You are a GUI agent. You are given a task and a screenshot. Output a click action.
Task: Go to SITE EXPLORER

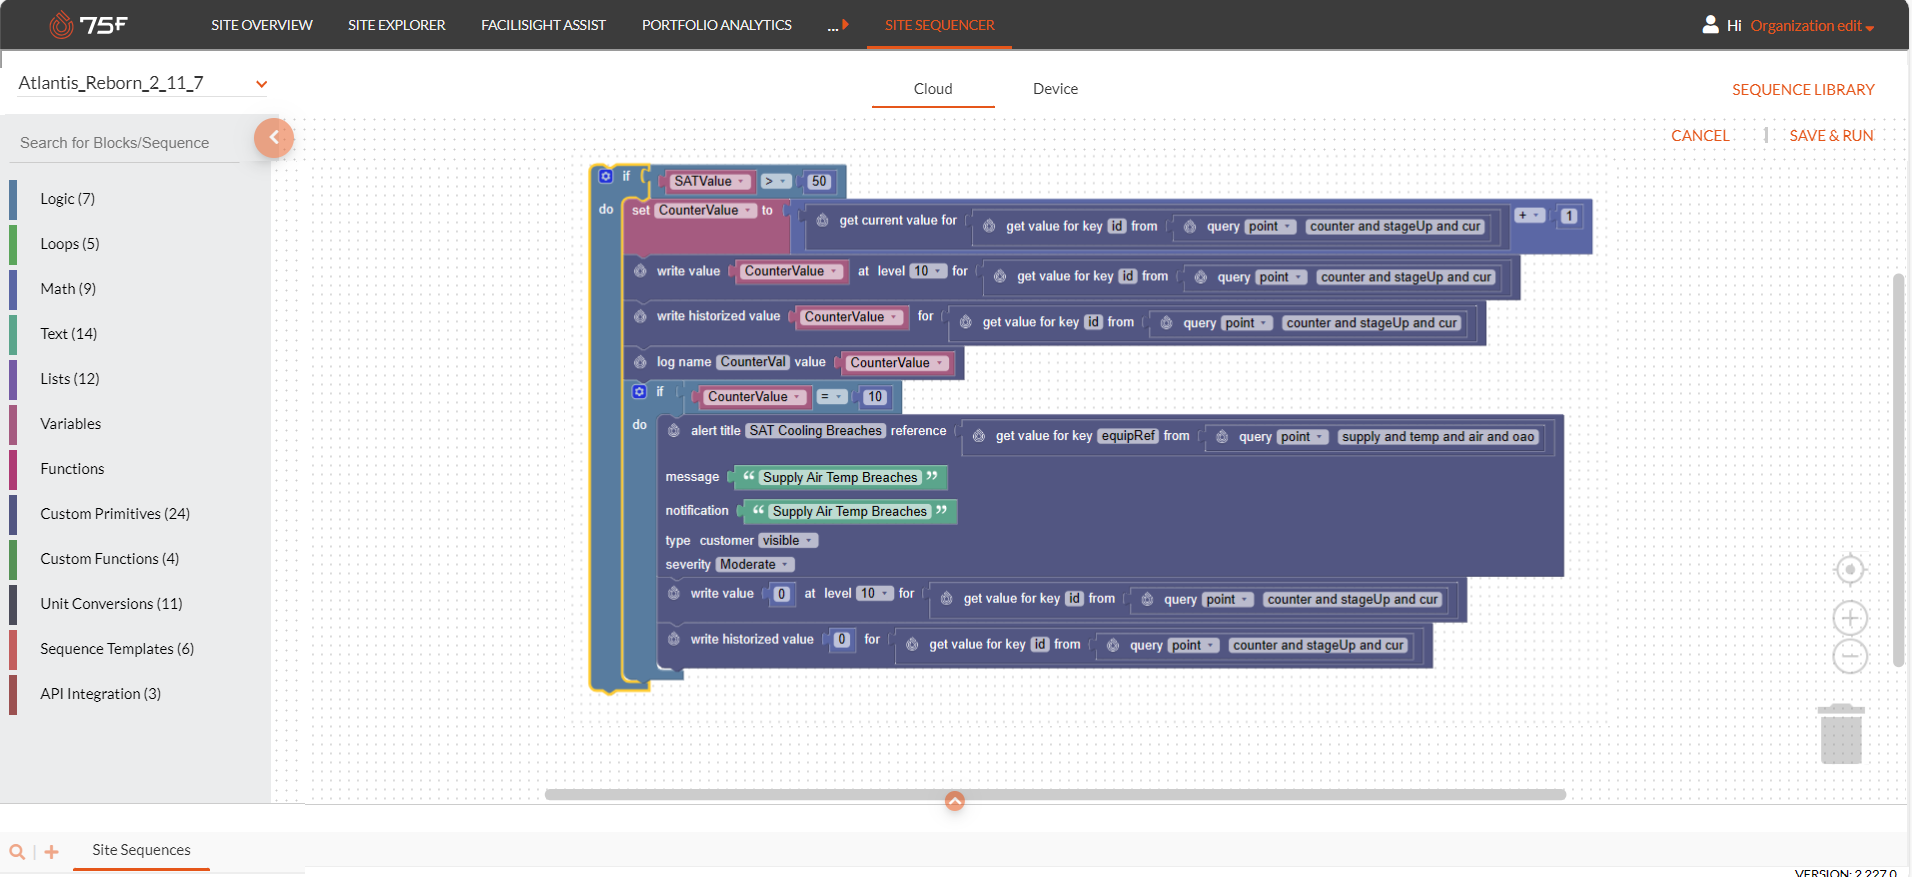(397, 25)
